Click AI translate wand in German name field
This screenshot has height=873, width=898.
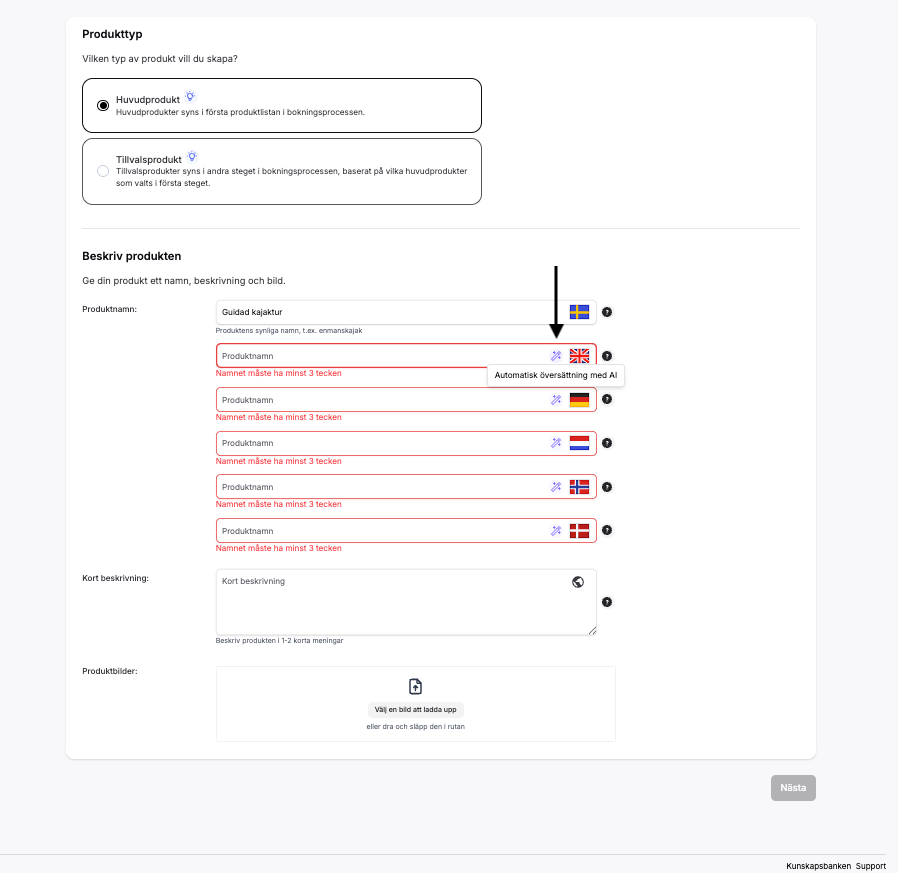pyautogui.click(x=556, y=400)
